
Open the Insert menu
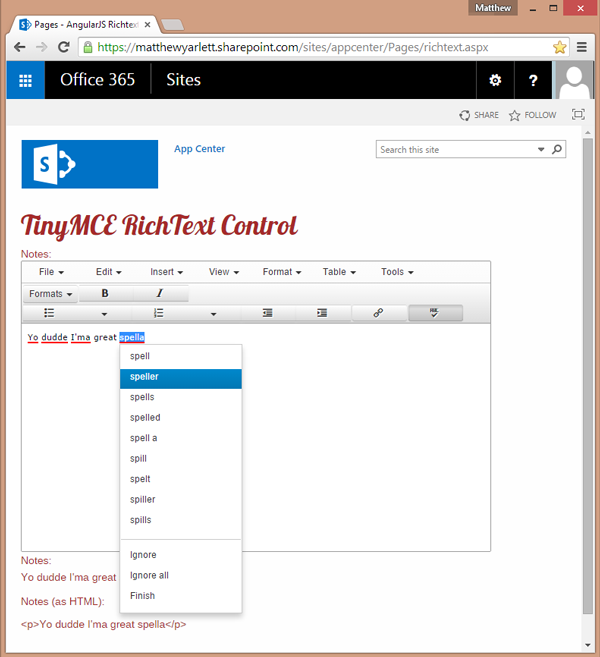pos(166,272)
